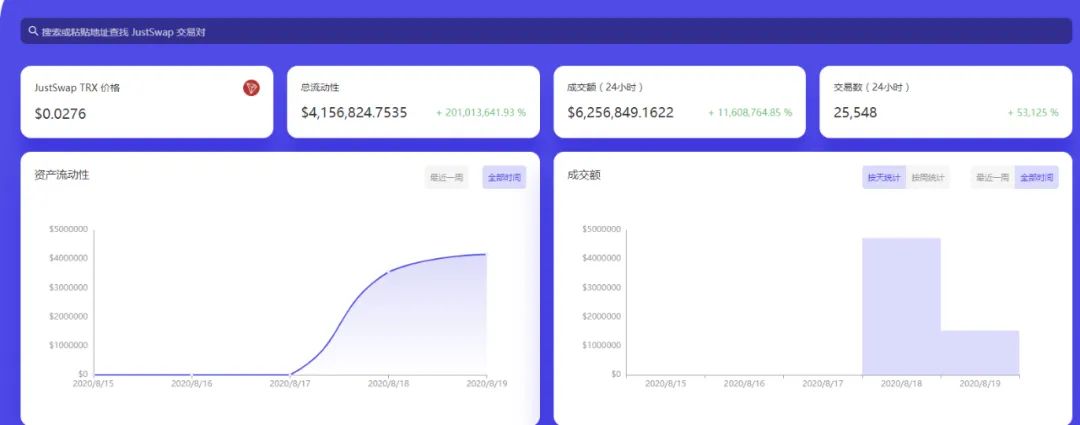1080x425 pixels.
Task: Click the 2020/8/18 point on liquidity curve
Action: tap(388, 271)
